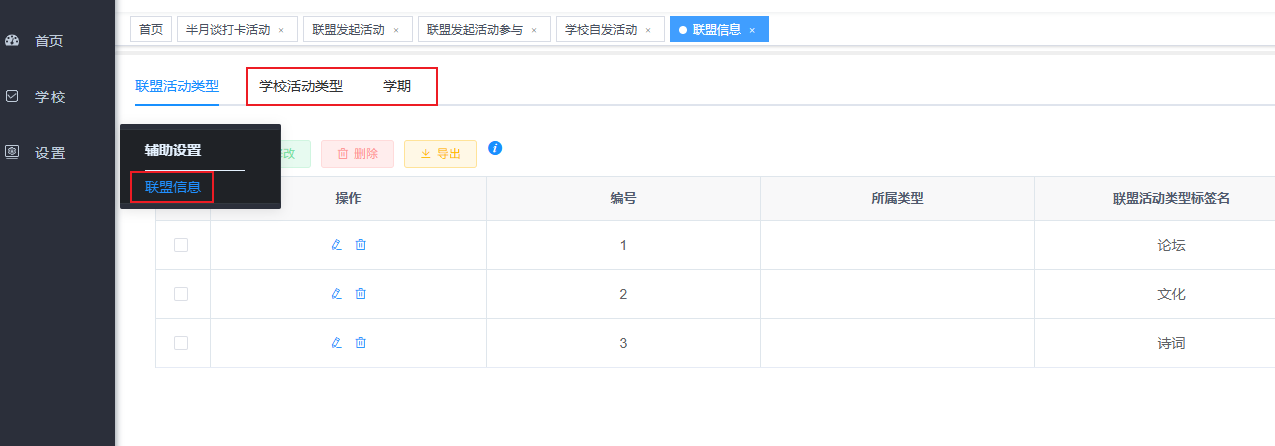Image resolution: width=1275 pixels, height=446 pixels.
Task: Open 联盟信息 in the 辅助设置 flyout
Action: tap(173, 186)
